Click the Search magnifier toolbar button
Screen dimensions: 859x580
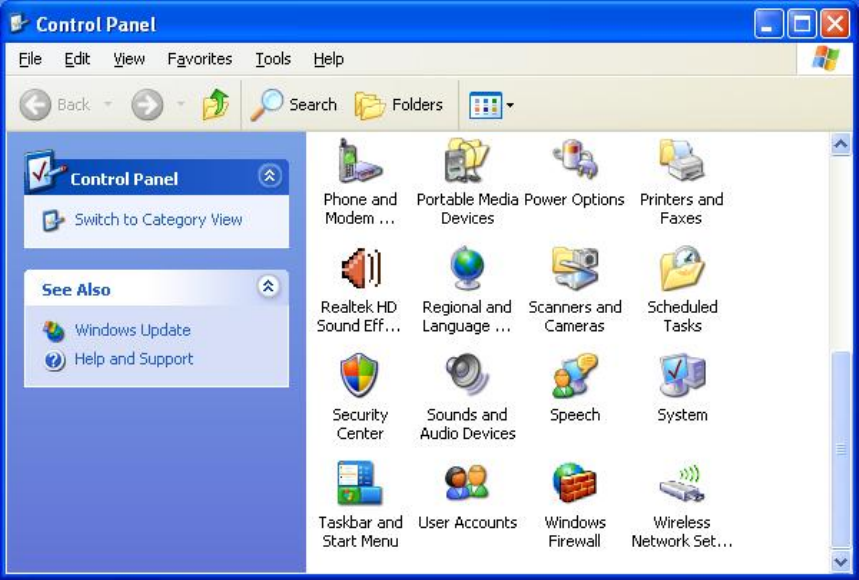[294, 104]
